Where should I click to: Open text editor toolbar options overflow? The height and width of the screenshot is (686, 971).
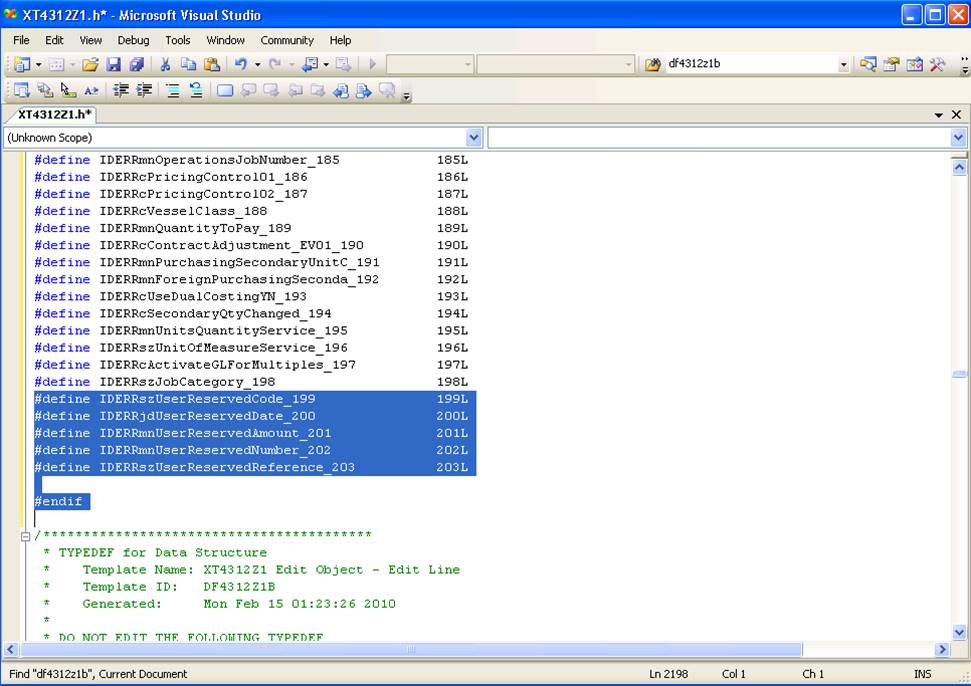tap(406, 95)
